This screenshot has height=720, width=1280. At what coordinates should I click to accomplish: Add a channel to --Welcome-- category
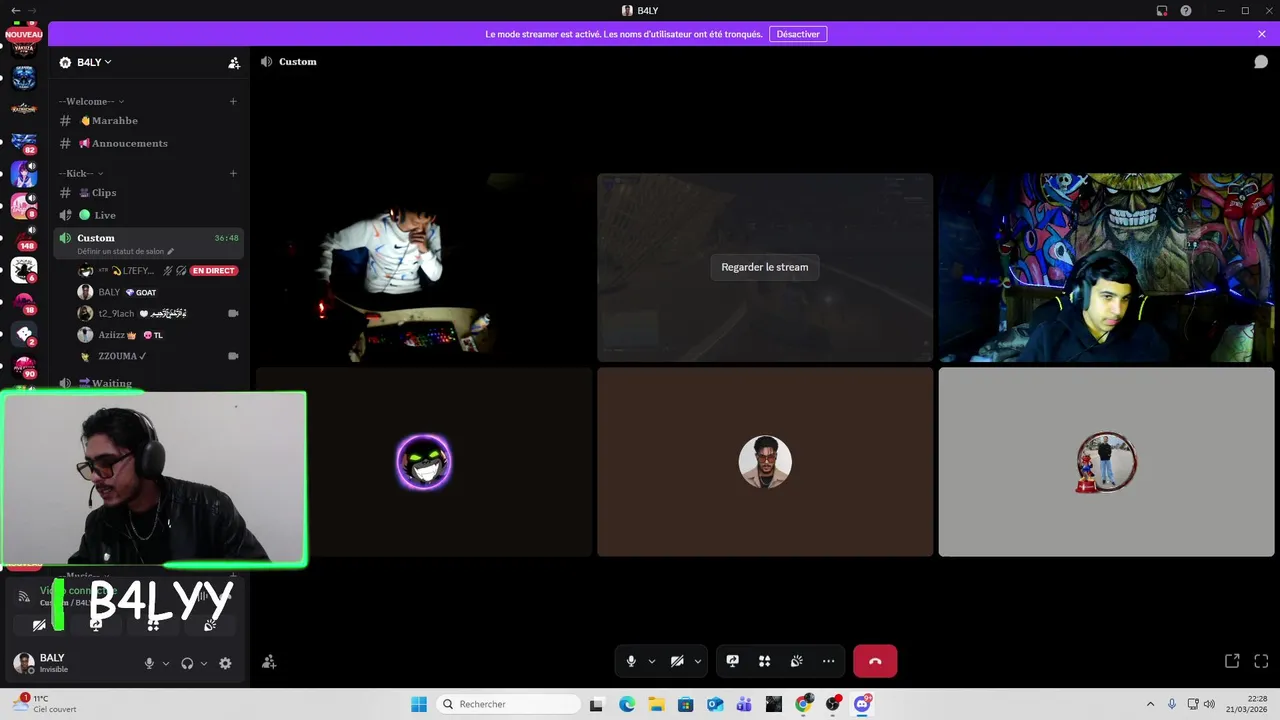(233, 101)
